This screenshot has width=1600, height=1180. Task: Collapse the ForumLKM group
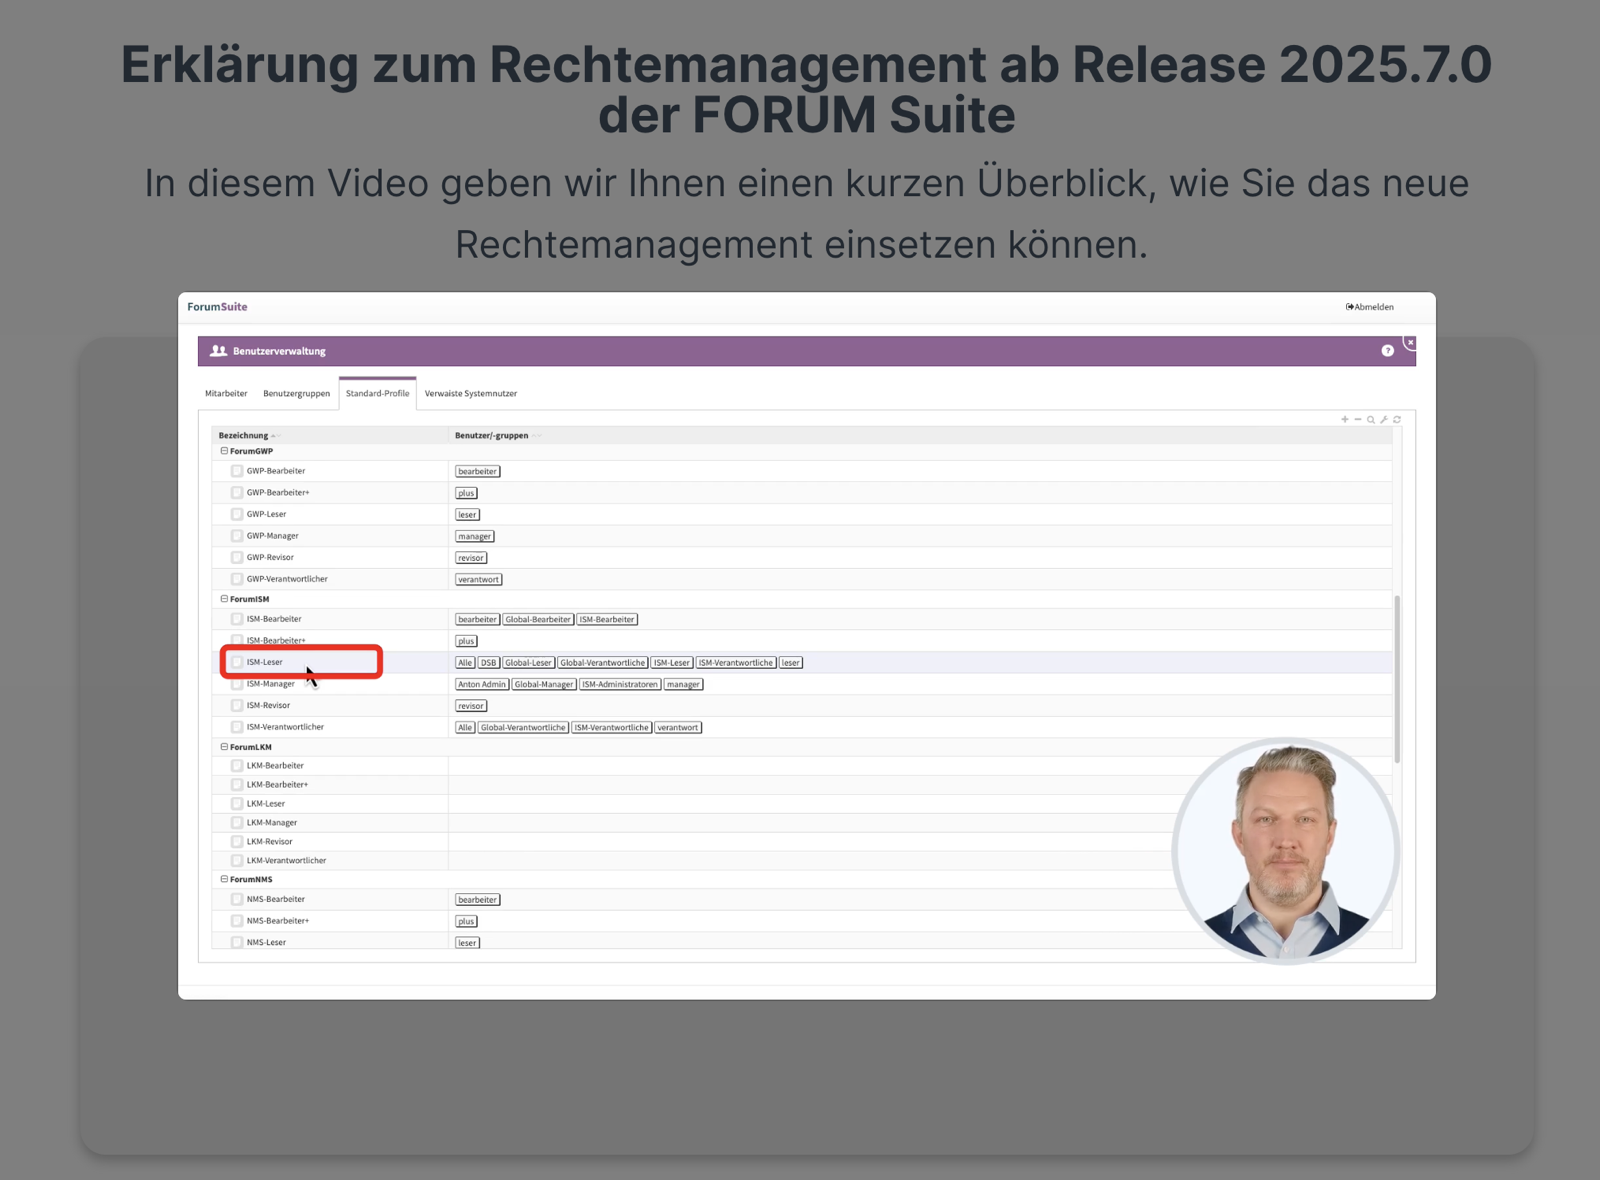224,747
